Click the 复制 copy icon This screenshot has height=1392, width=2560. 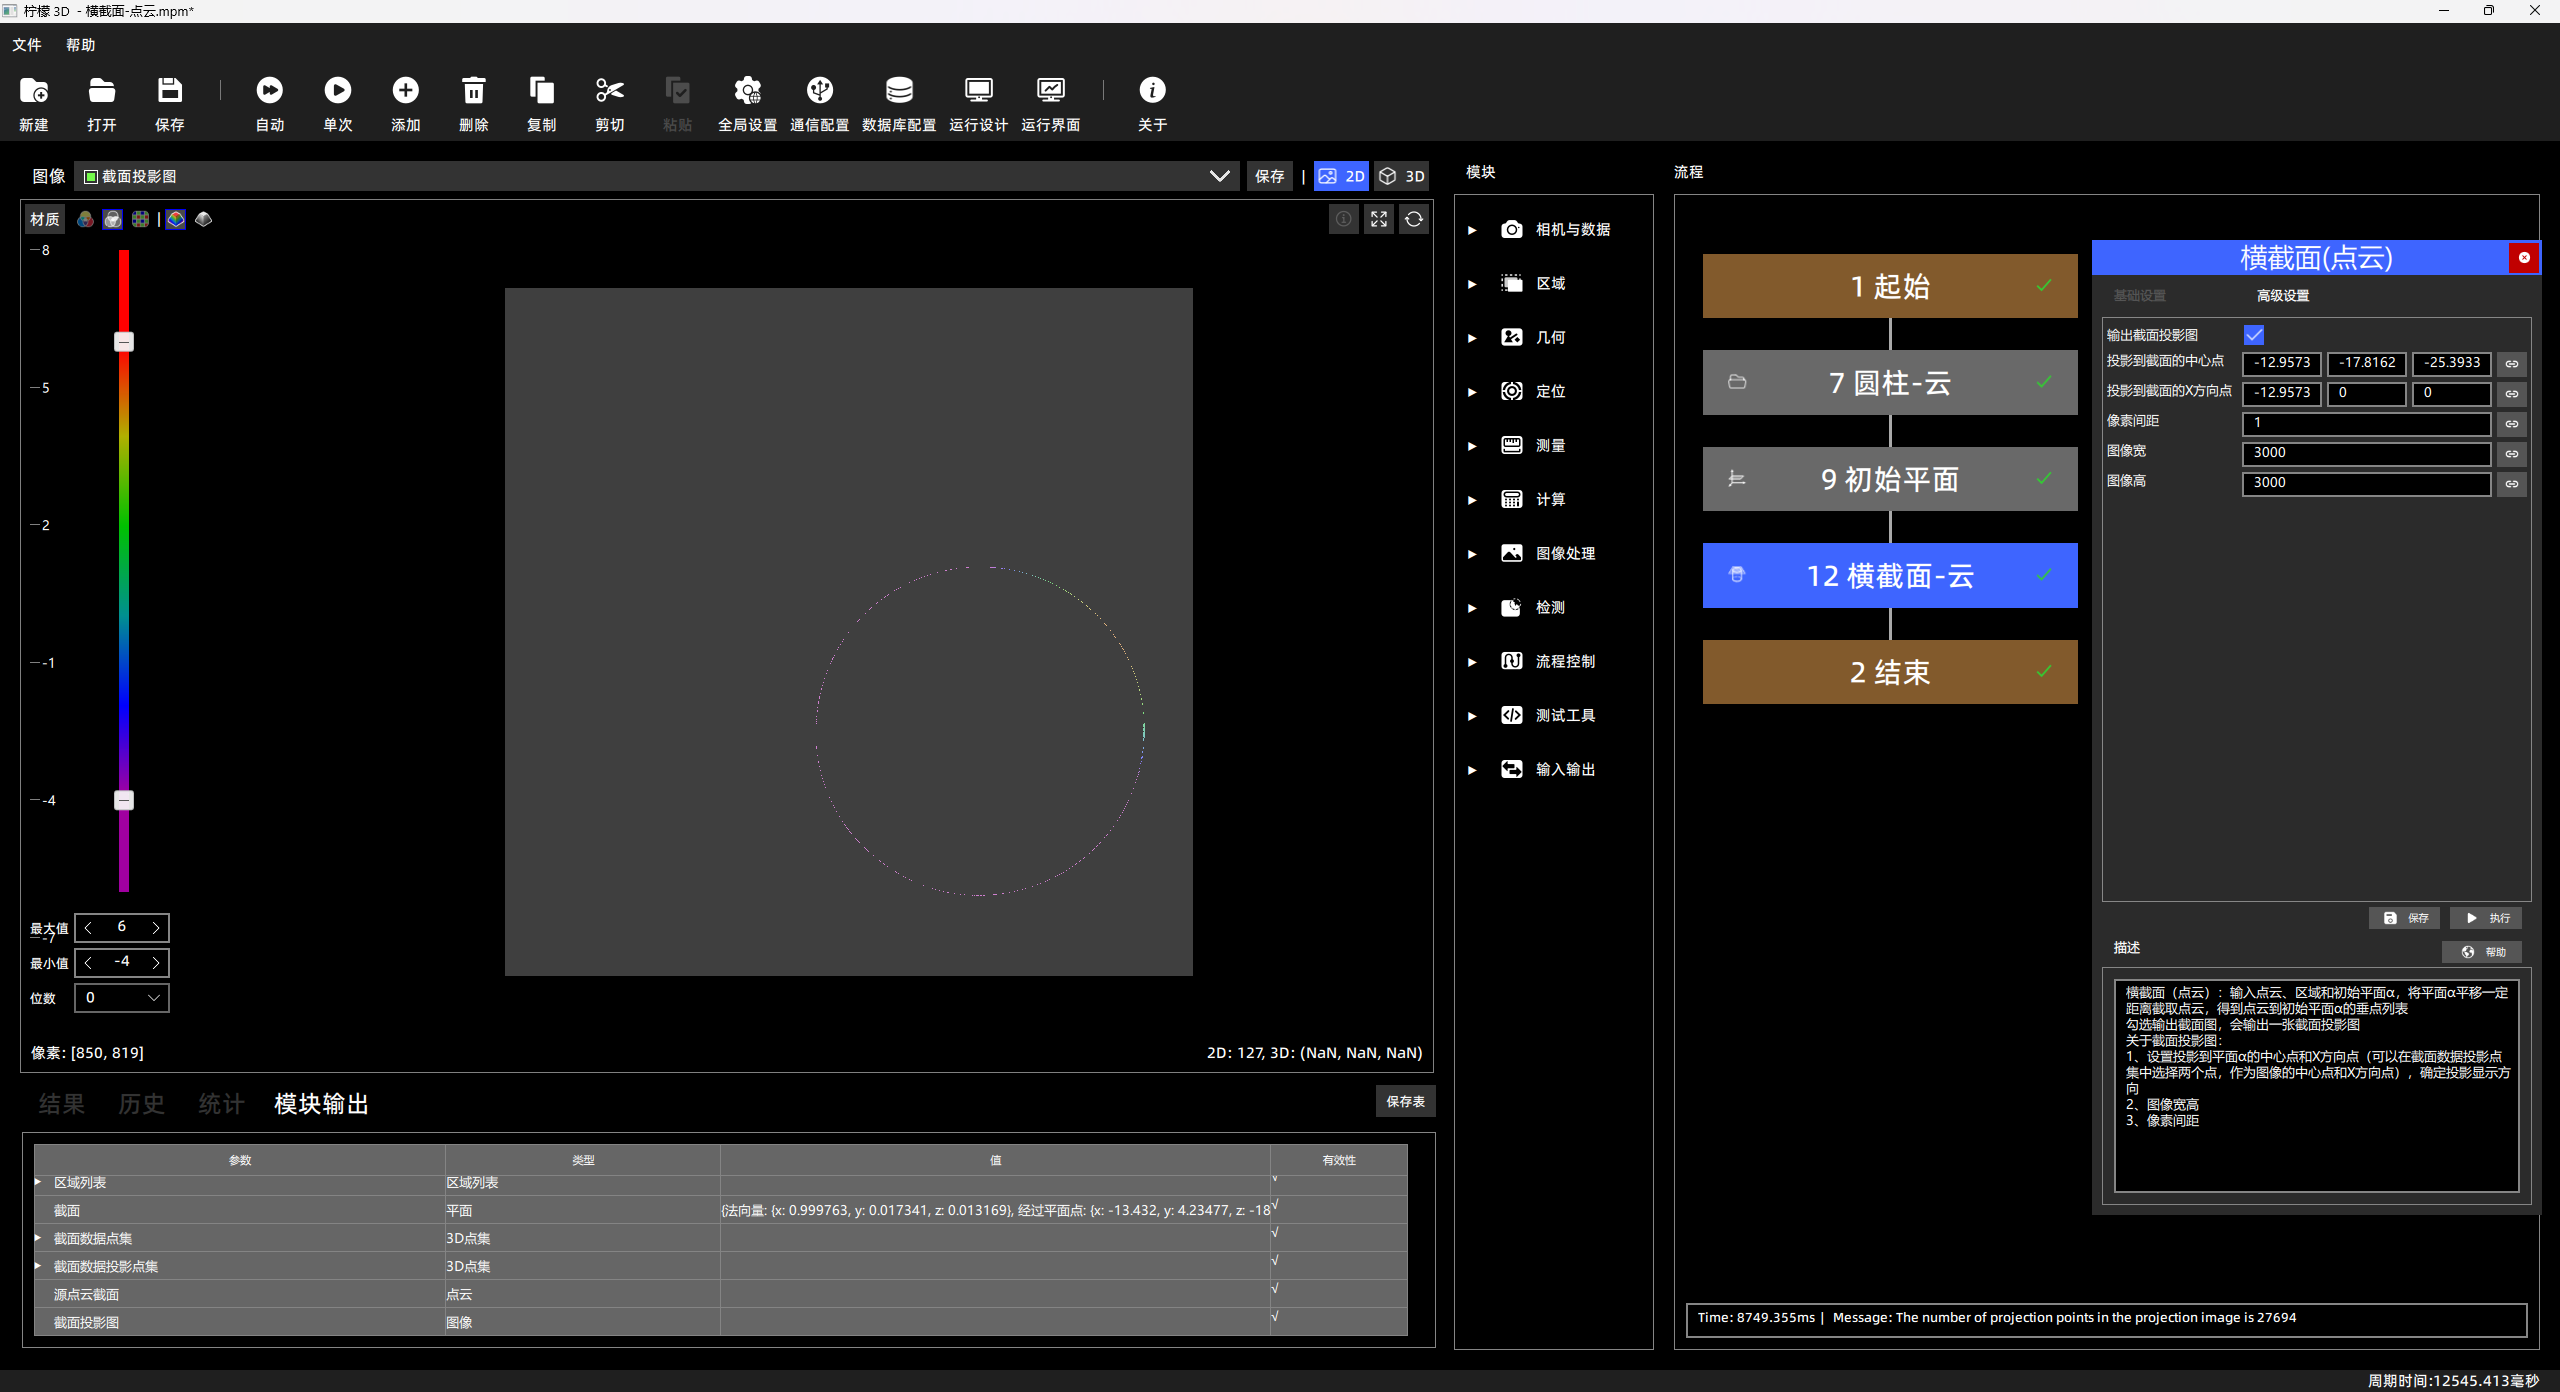pos(542,91)
